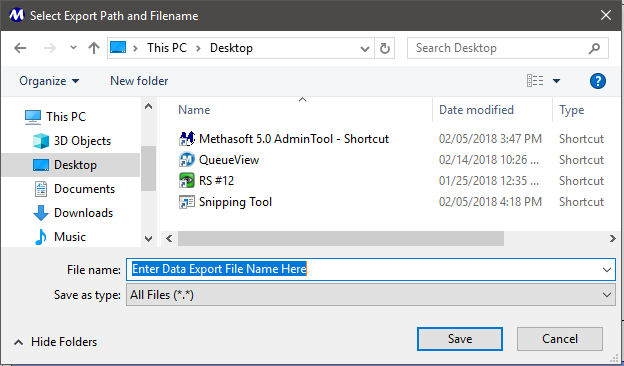This screenshot has height=366, width=624.
Task: Click the 3D Objects cube icon
Action: [41, 141]
